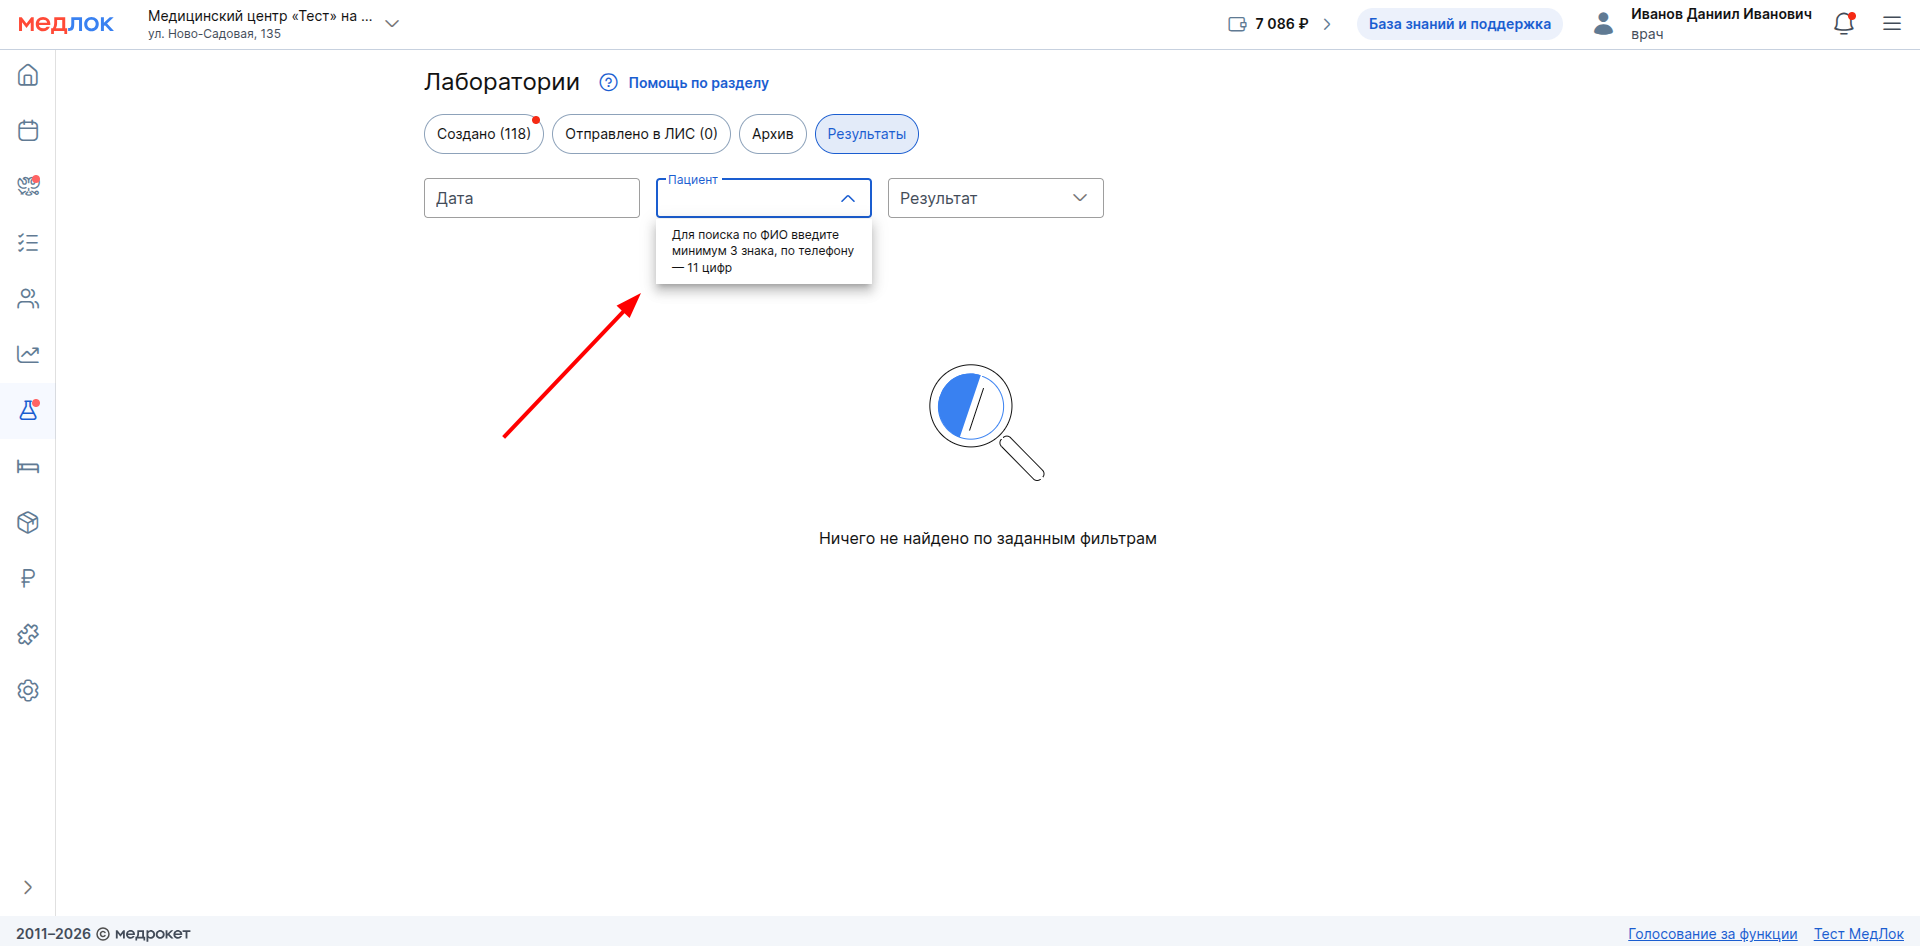Open the settings gear icon
This screenshot has height=946, width=1920.
28,691
